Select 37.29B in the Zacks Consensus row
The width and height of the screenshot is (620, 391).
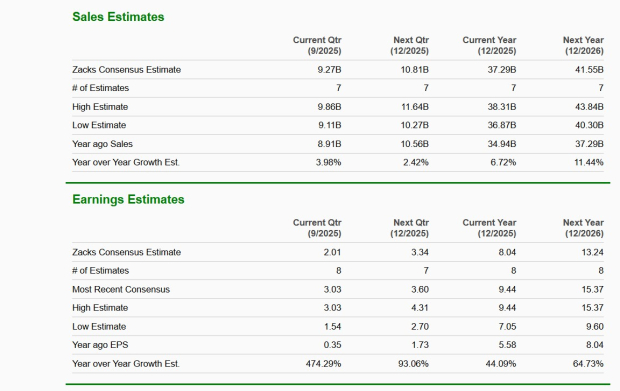502,70
